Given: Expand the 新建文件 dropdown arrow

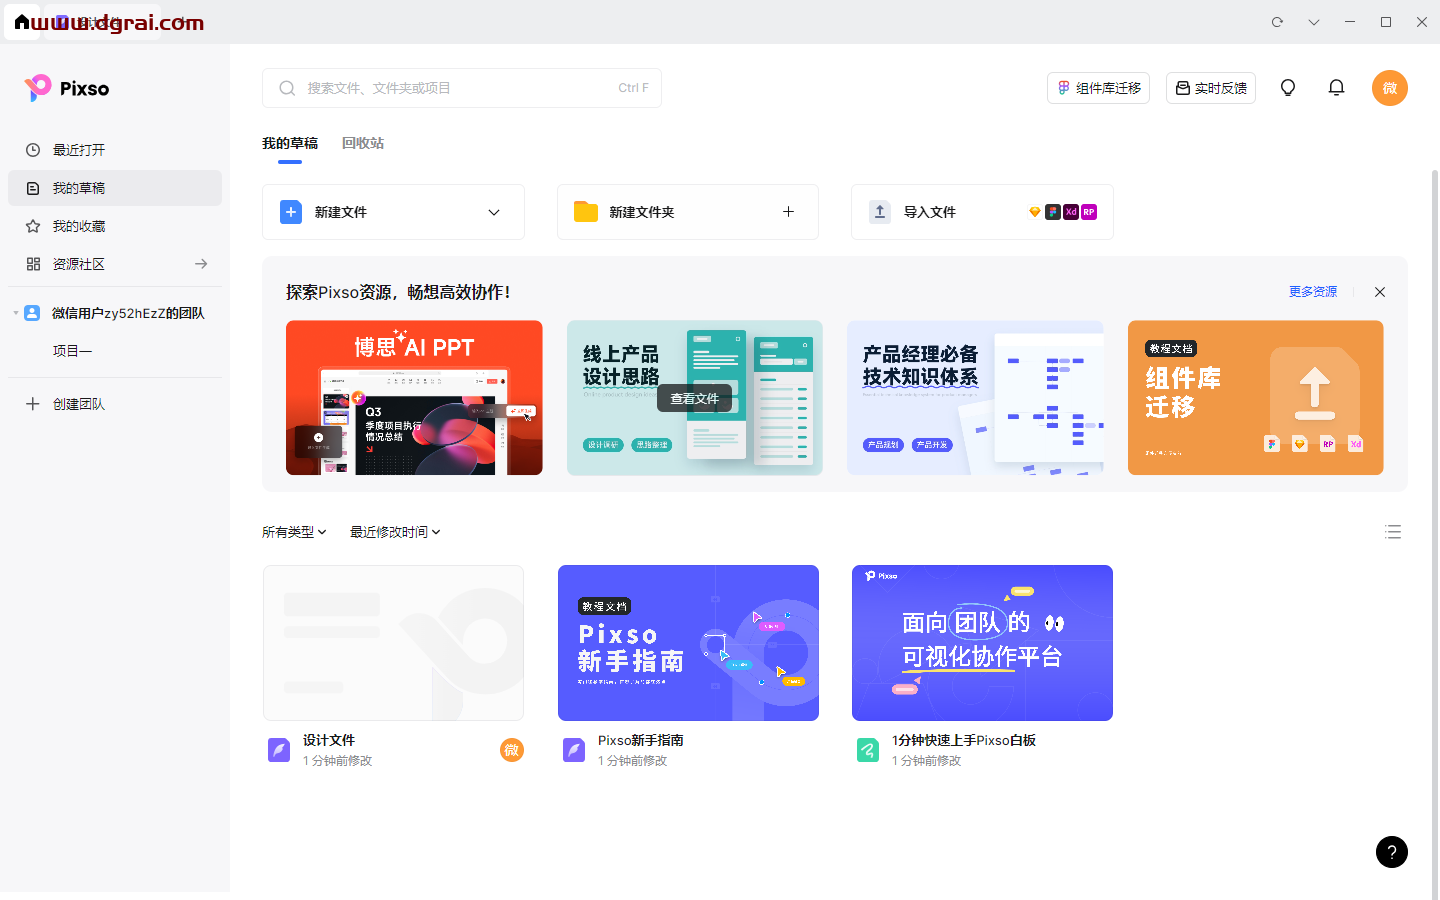Looking at the screenshot, I should 494,212.
